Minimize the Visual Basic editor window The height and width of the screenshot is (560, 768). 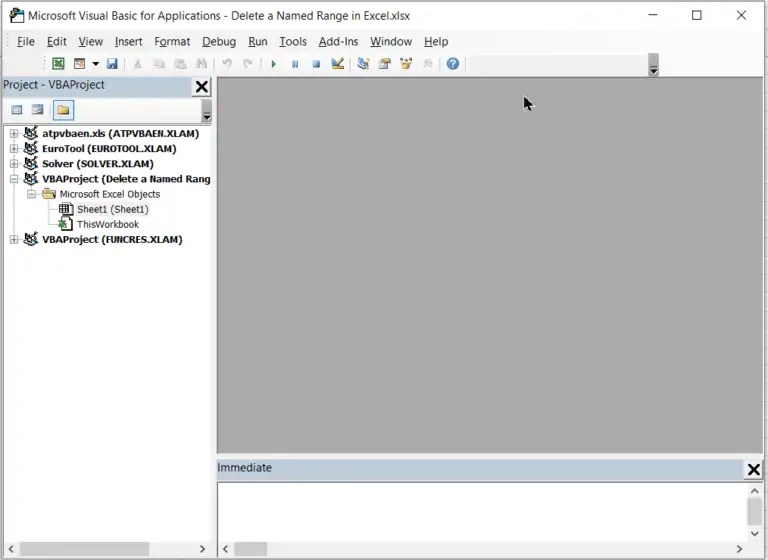pos(653,16)
